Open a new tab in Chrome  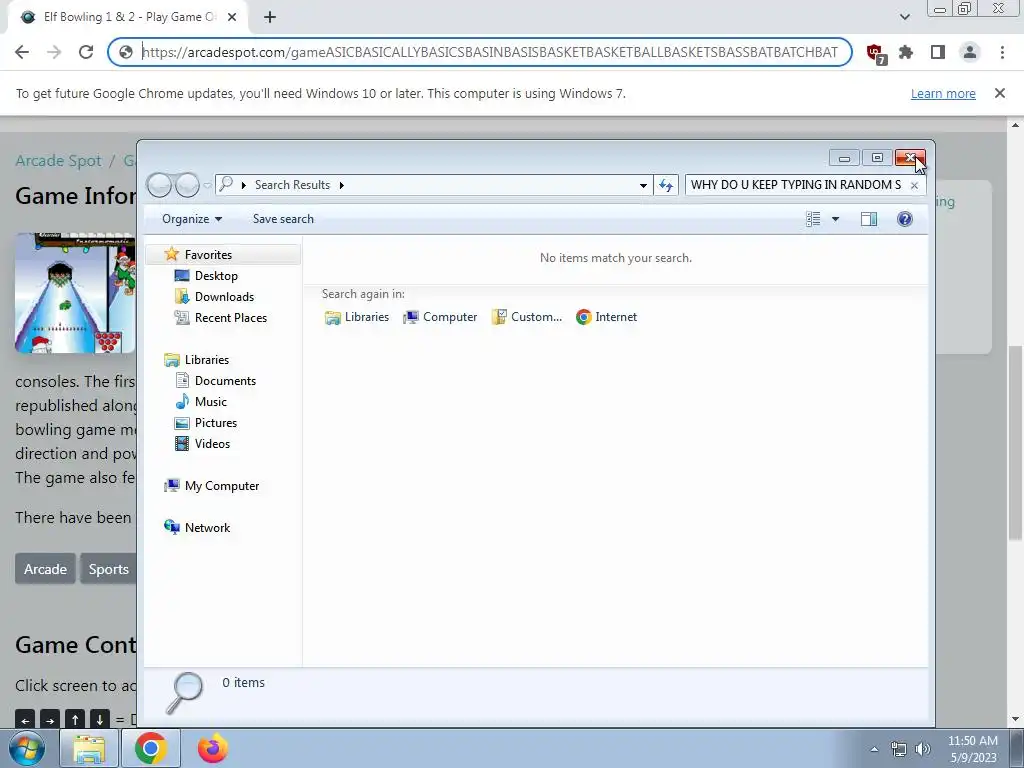[x=270, y=17]
